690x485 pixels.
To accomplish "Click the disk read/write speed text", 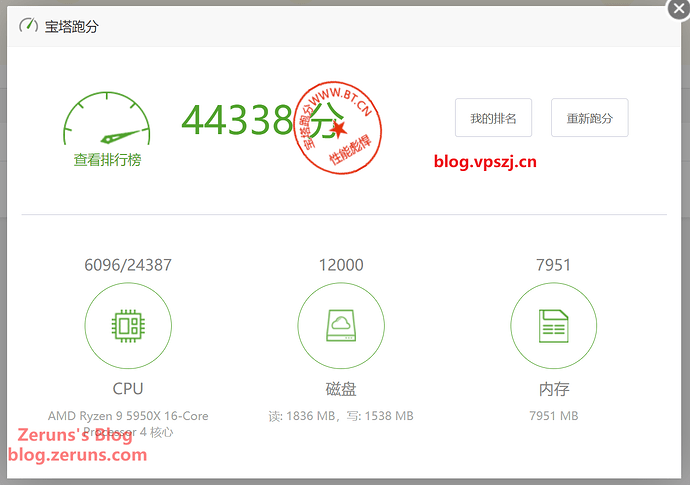I will pos(341,415).
